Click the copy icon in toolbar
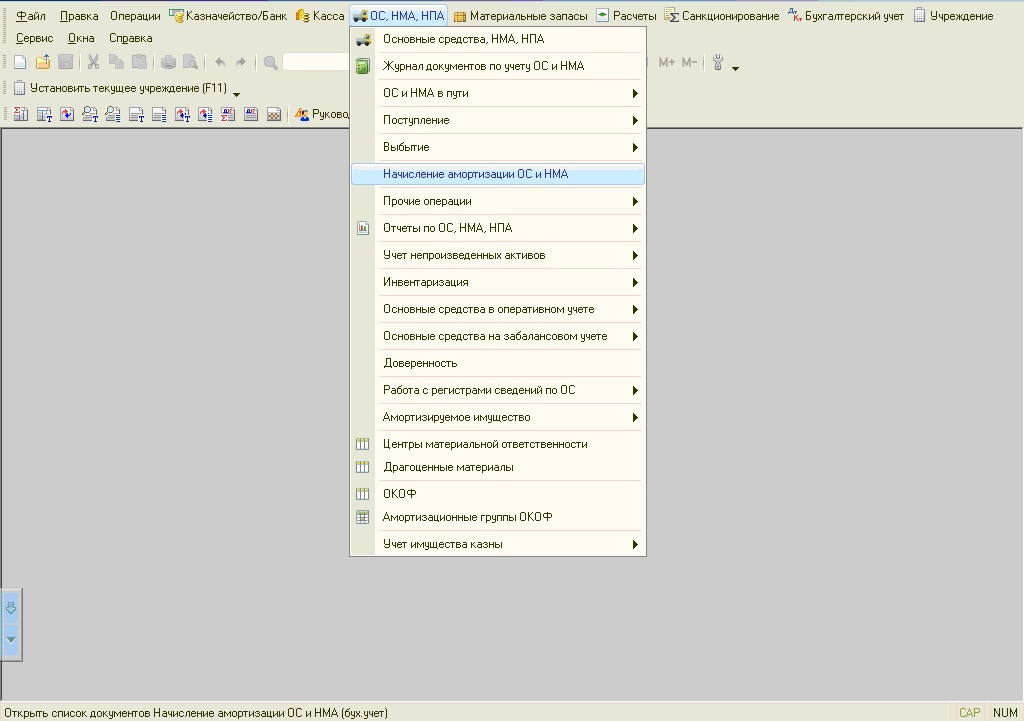This screenshot has height=721, width=1024. (116, 63)
